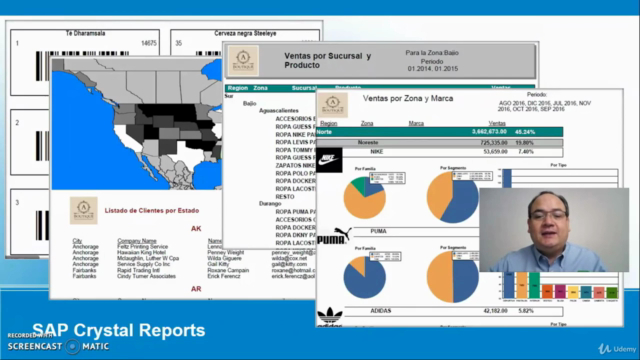
Task: Click the ROPA TOMMY product line
Action: pyautogui.click(x=296, y=150)
